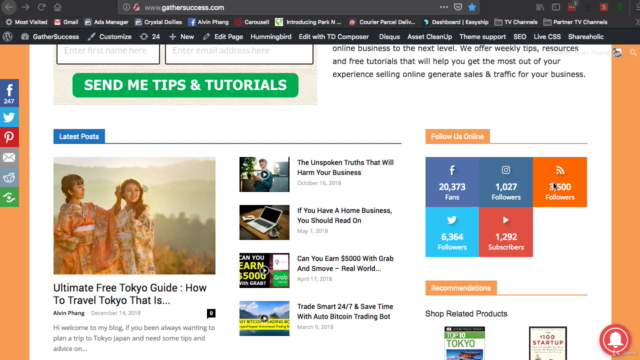Open GatherSuccess admin bar menu
Image resolution: width=640 pixels, height=360 pixels.
(x=50, y=37)
